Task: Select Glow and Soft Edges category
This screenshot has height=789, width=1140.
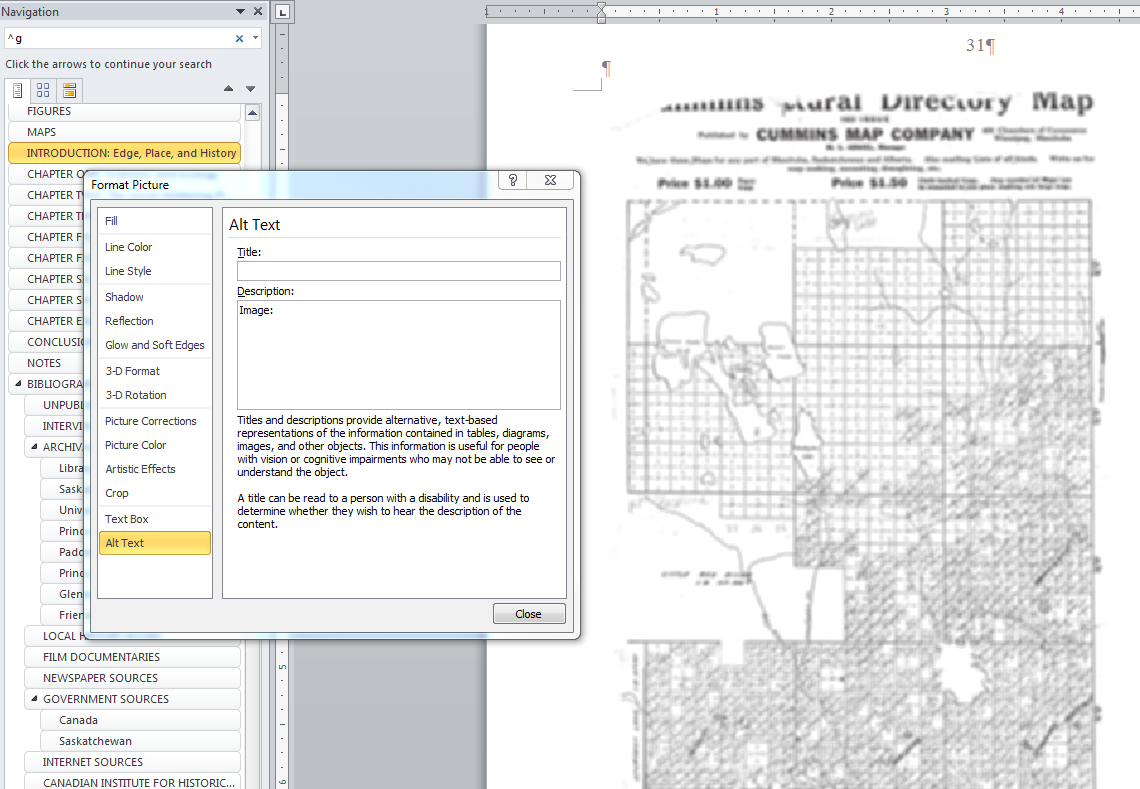Action: pos(155,345)
